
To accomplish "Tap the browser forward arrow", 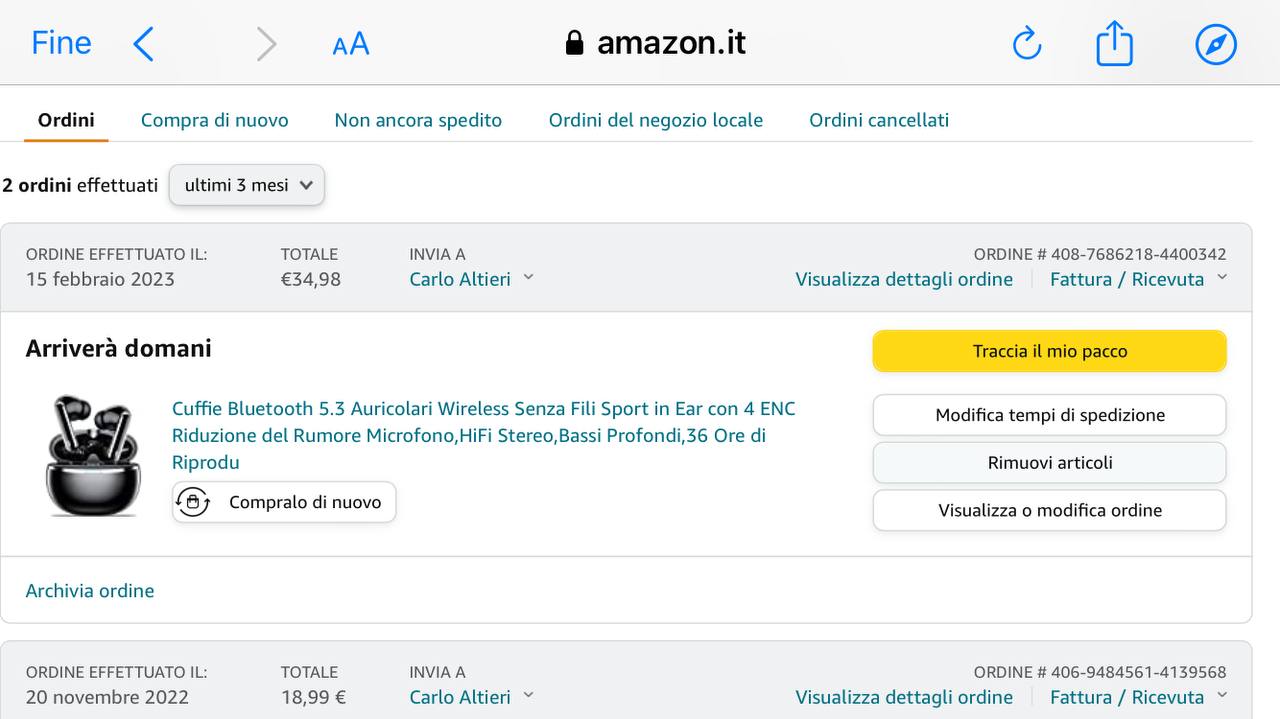I will 265,44.
